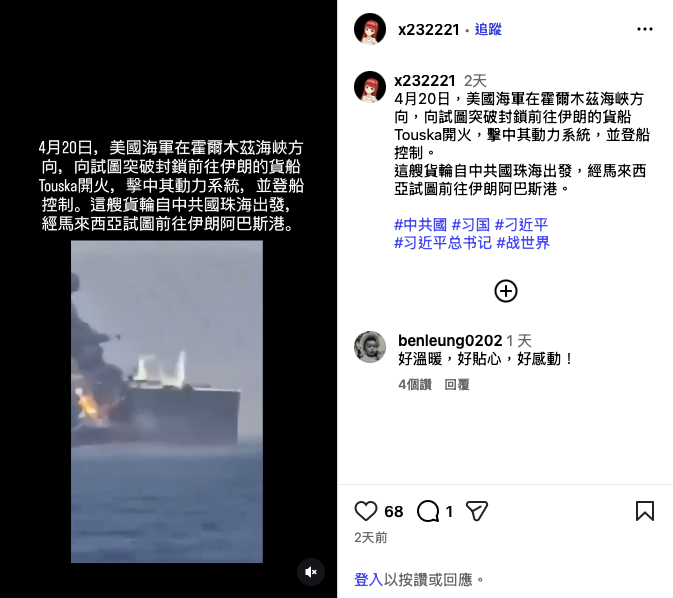This screenshot has height=598, width=674.
Task: Click hashtag #中共國
Action: (420, 224)
